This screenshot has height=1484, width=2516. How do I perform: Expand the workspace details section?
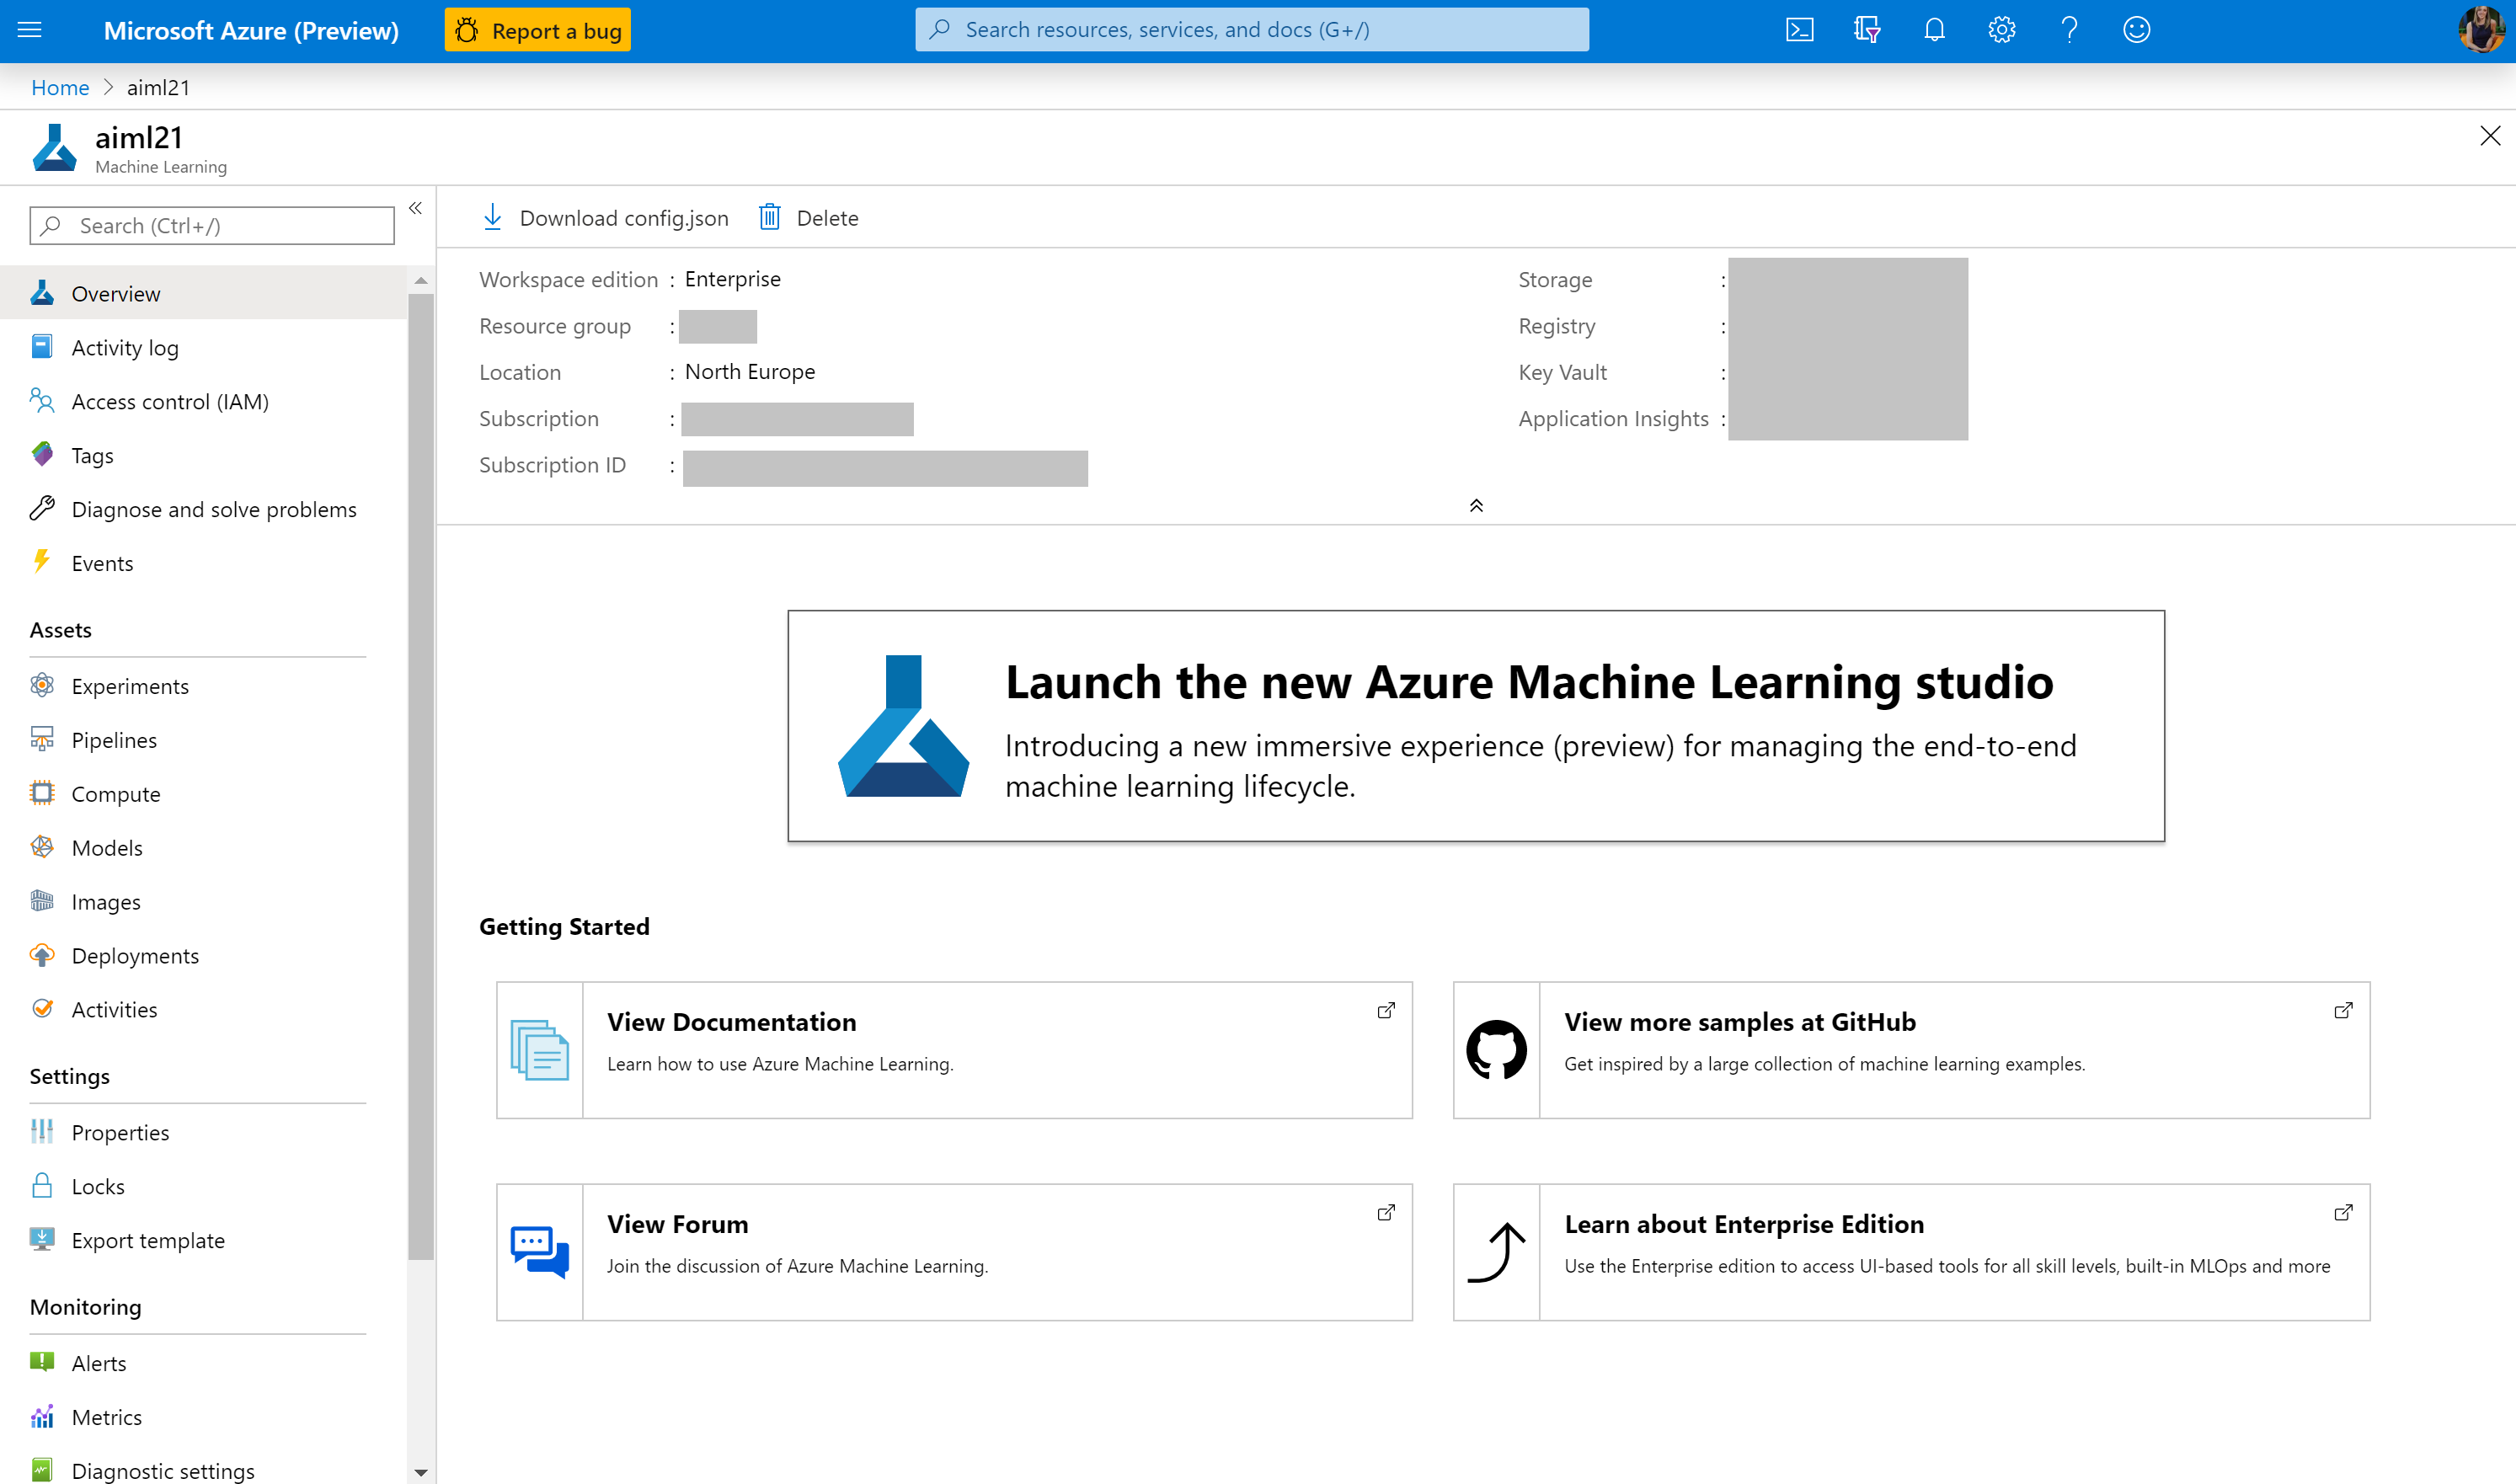point(1476,504)
